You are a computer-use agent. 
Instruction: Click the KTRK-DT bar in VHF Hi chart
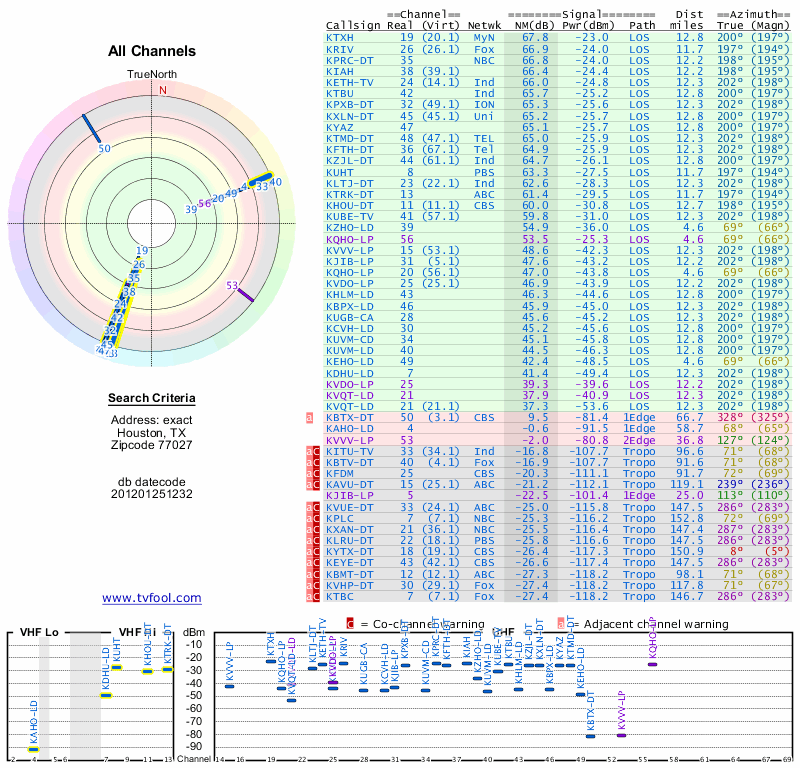tap(167, 669)
